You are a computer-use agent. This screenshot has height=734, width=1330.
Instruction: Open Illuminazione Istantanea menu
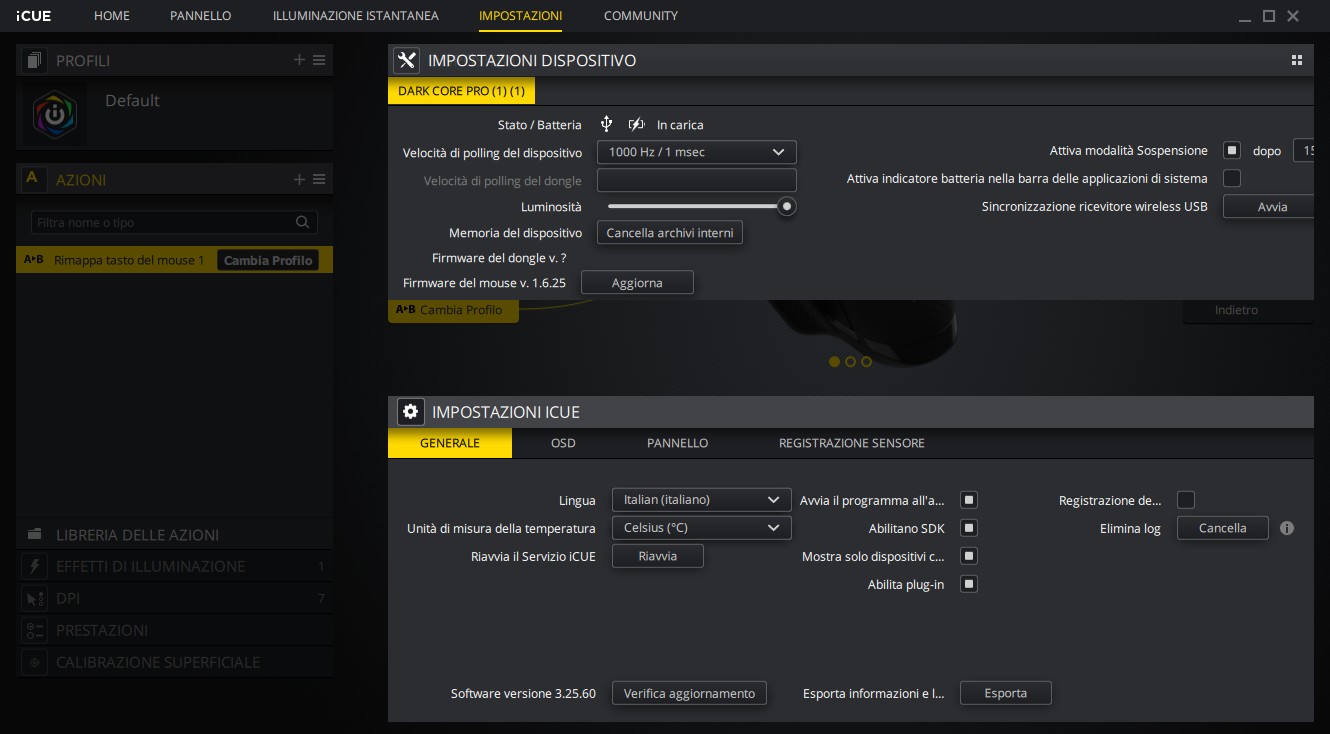pos(355,16)
